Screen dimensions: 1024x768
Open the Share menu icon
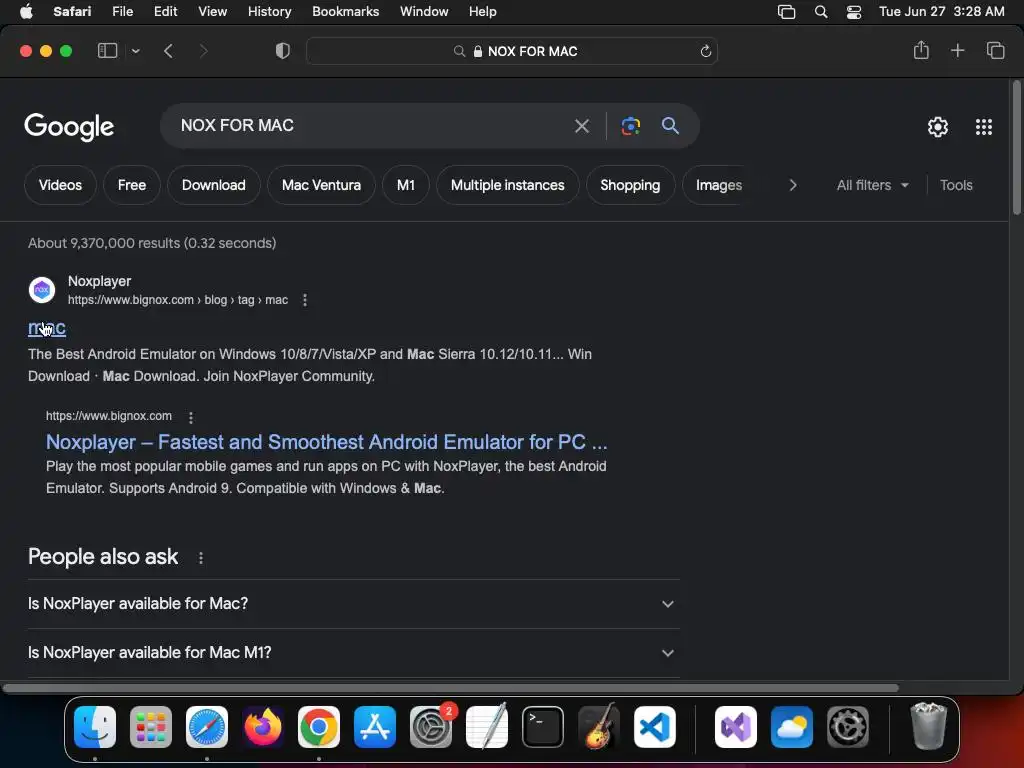921,50
